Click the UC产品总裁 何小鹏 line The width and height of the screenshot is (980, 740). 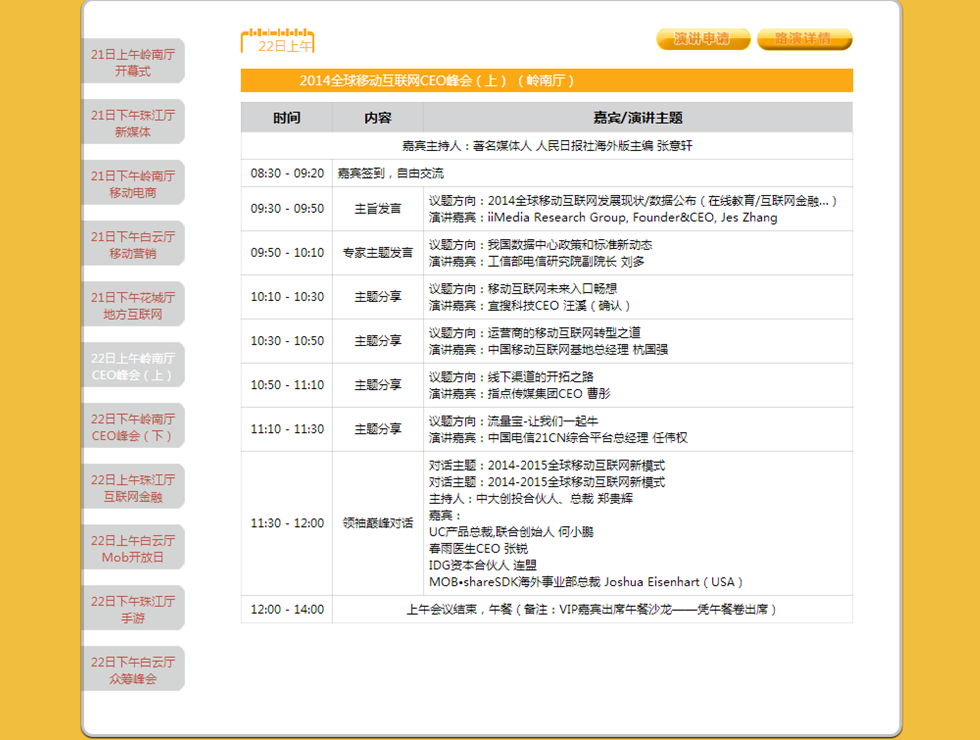pyautogui.click(x=511, y=532)
